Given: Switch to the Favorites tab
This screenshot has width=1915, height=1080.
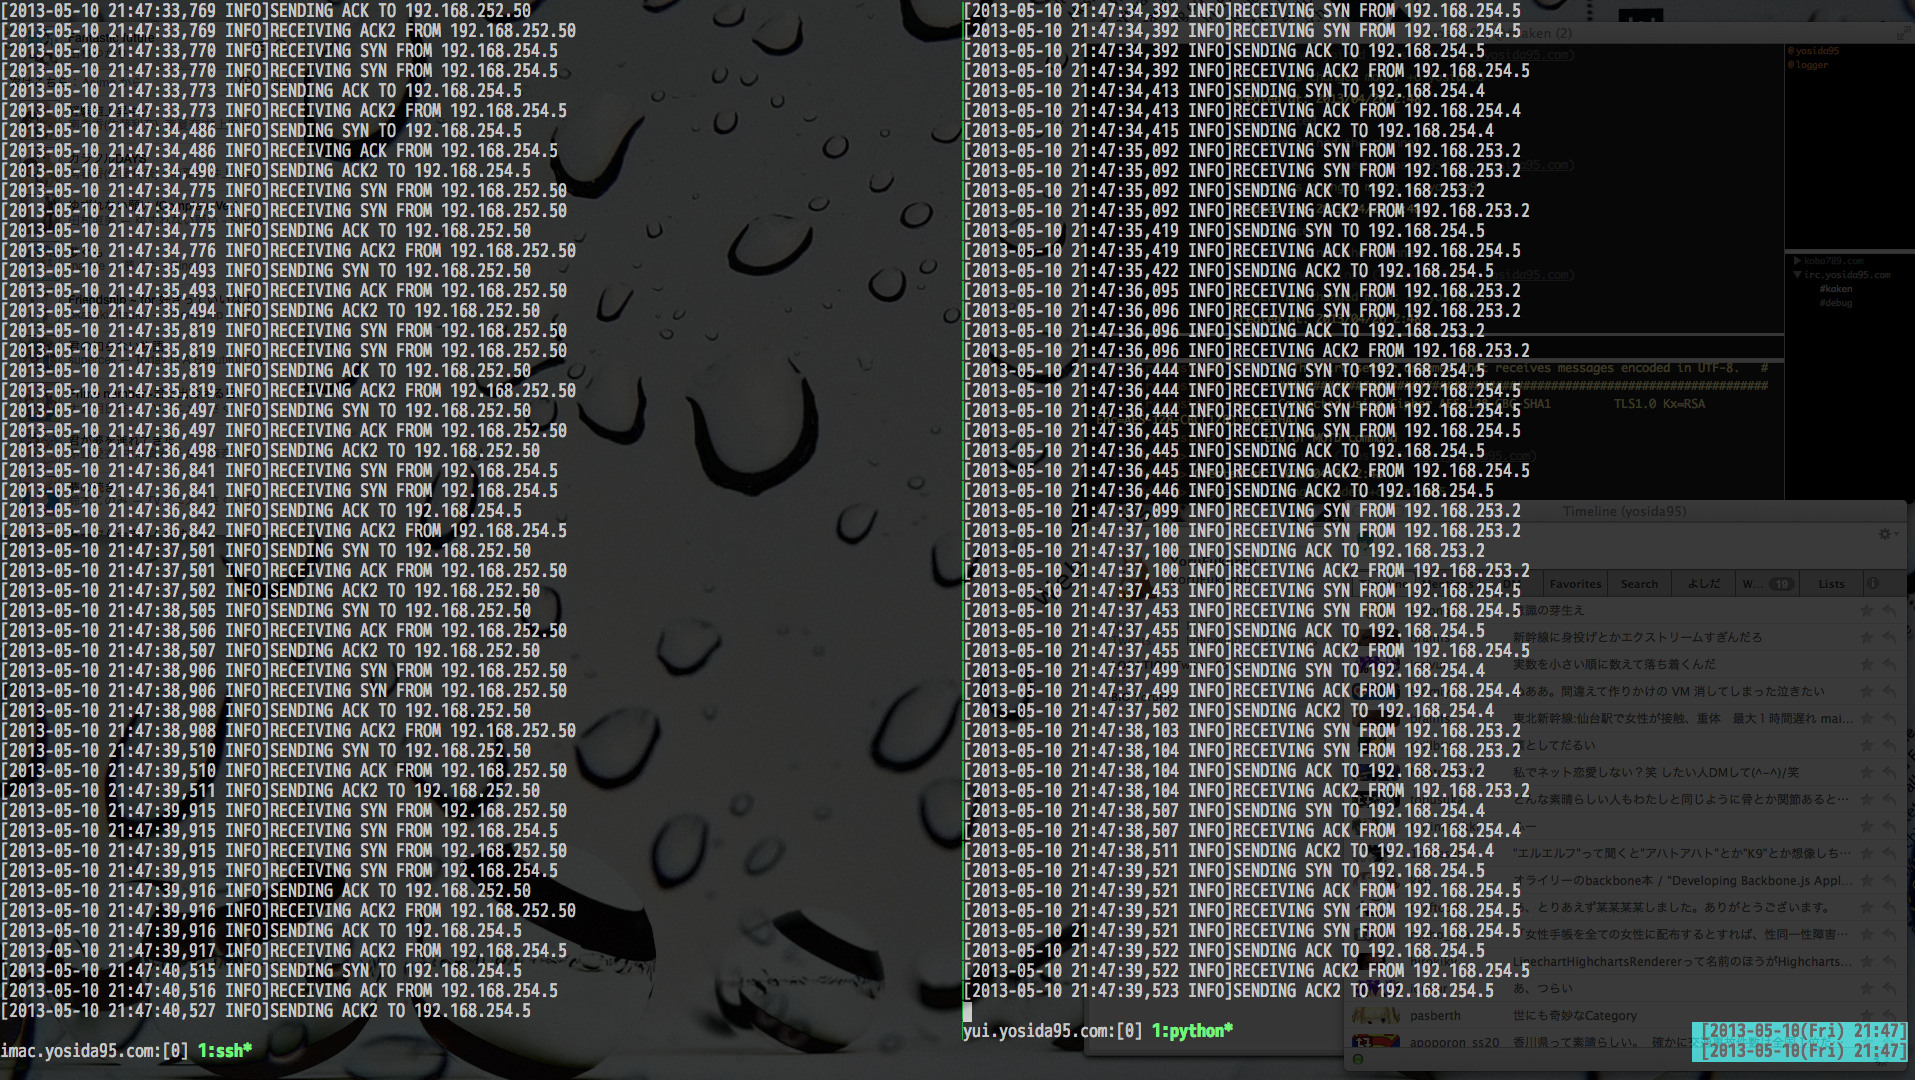Looking at the screenshot, I should click(x=1575, y=584).
